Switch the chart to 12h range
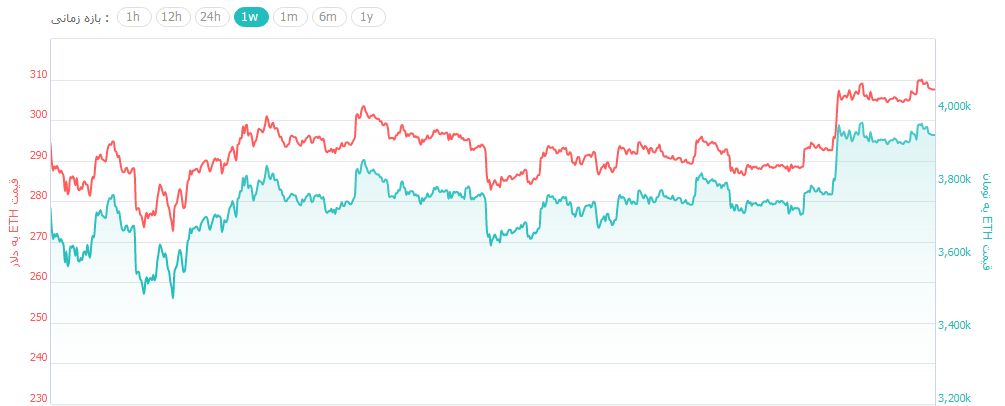This screenshot has width=1005, height=406. [x=171, y=17]
